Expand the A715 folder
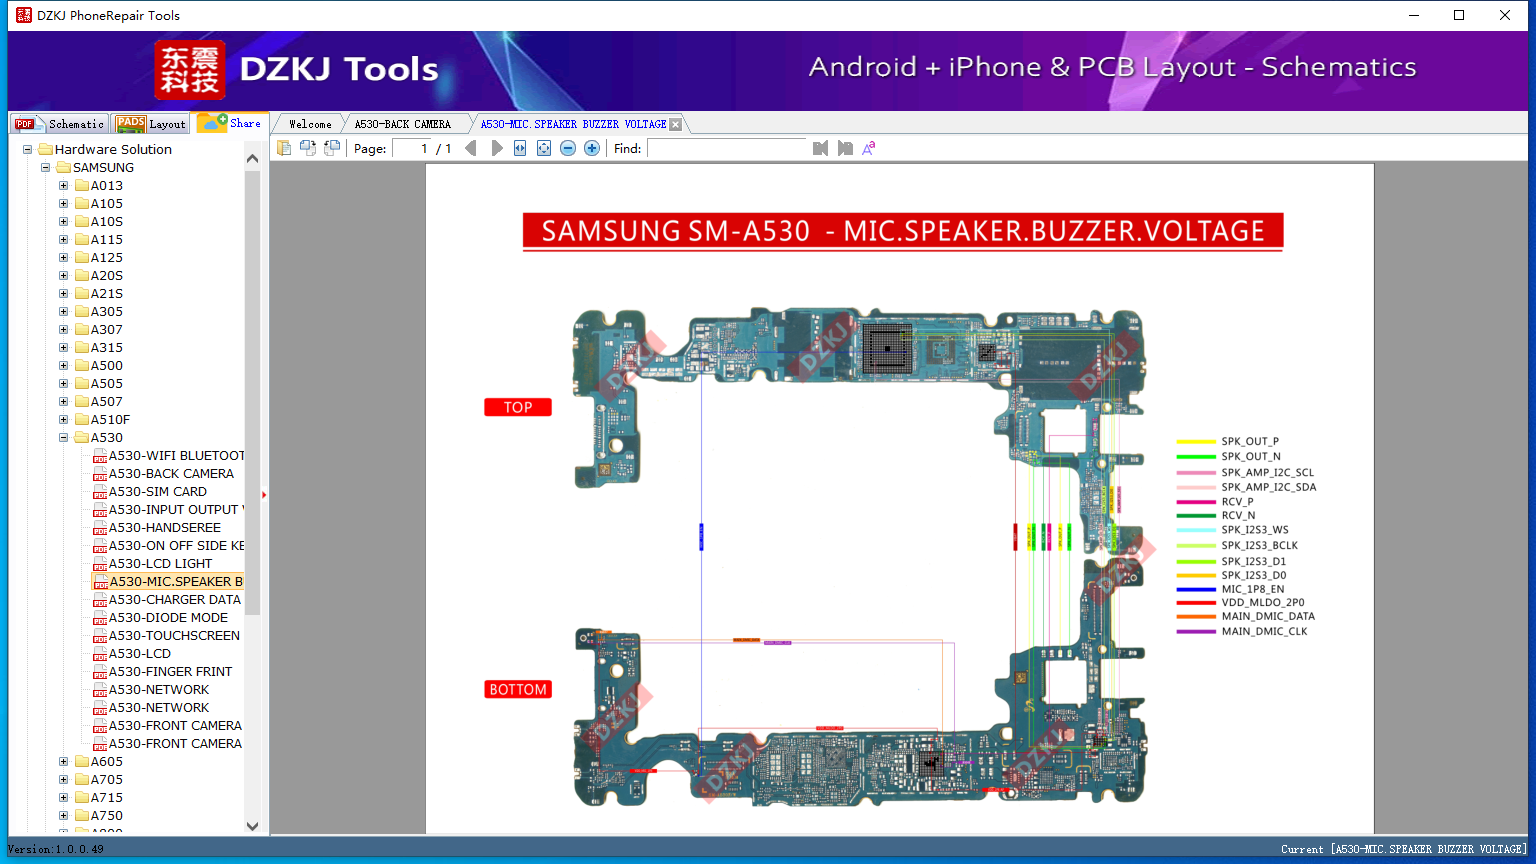1536x864 pixels. (x=64, y=798)
